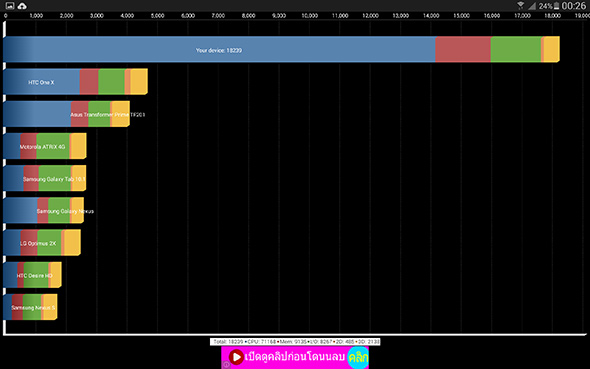Image resolution: width=590 pixels, height=369 pixels.
Task: Tap the 12,000 axis tick label
Action: click(x=370, y=16)
